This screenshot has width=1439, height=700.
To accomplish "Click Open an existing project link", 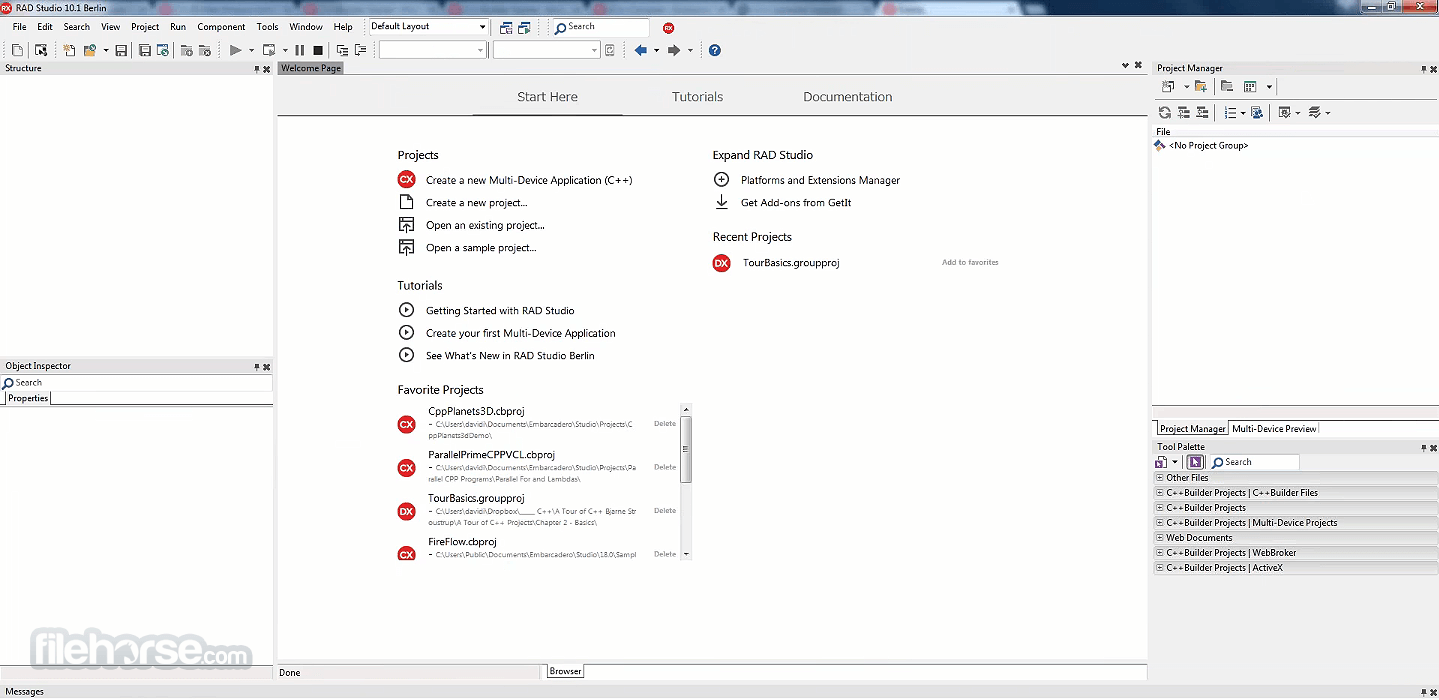I will coord(485,225).
